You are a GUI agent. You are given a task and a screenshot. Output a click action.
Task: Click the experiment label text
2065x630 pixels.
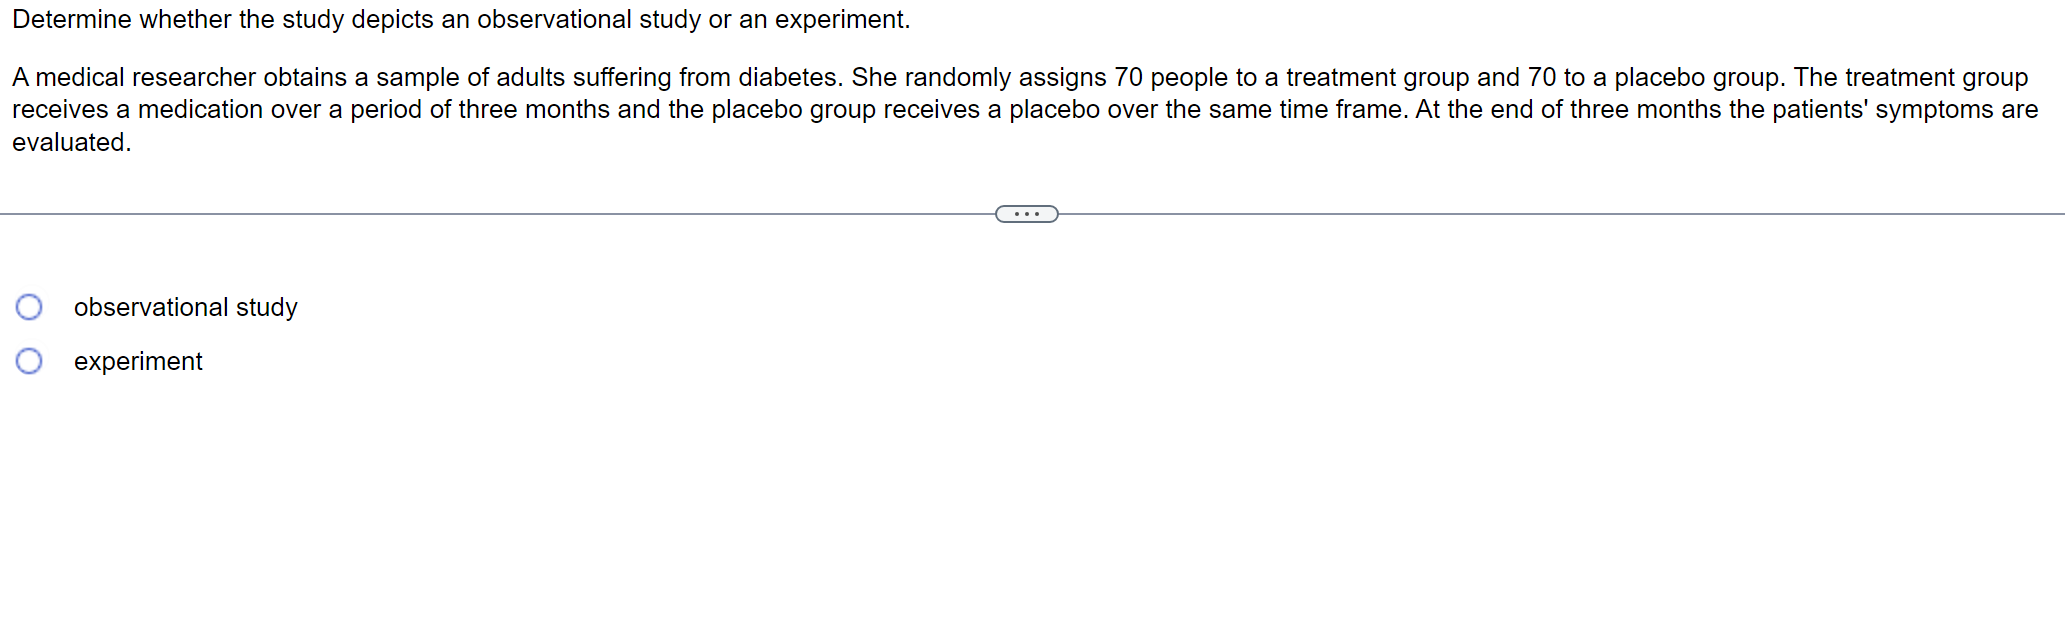pyautogui.click(x=137, y=362)
